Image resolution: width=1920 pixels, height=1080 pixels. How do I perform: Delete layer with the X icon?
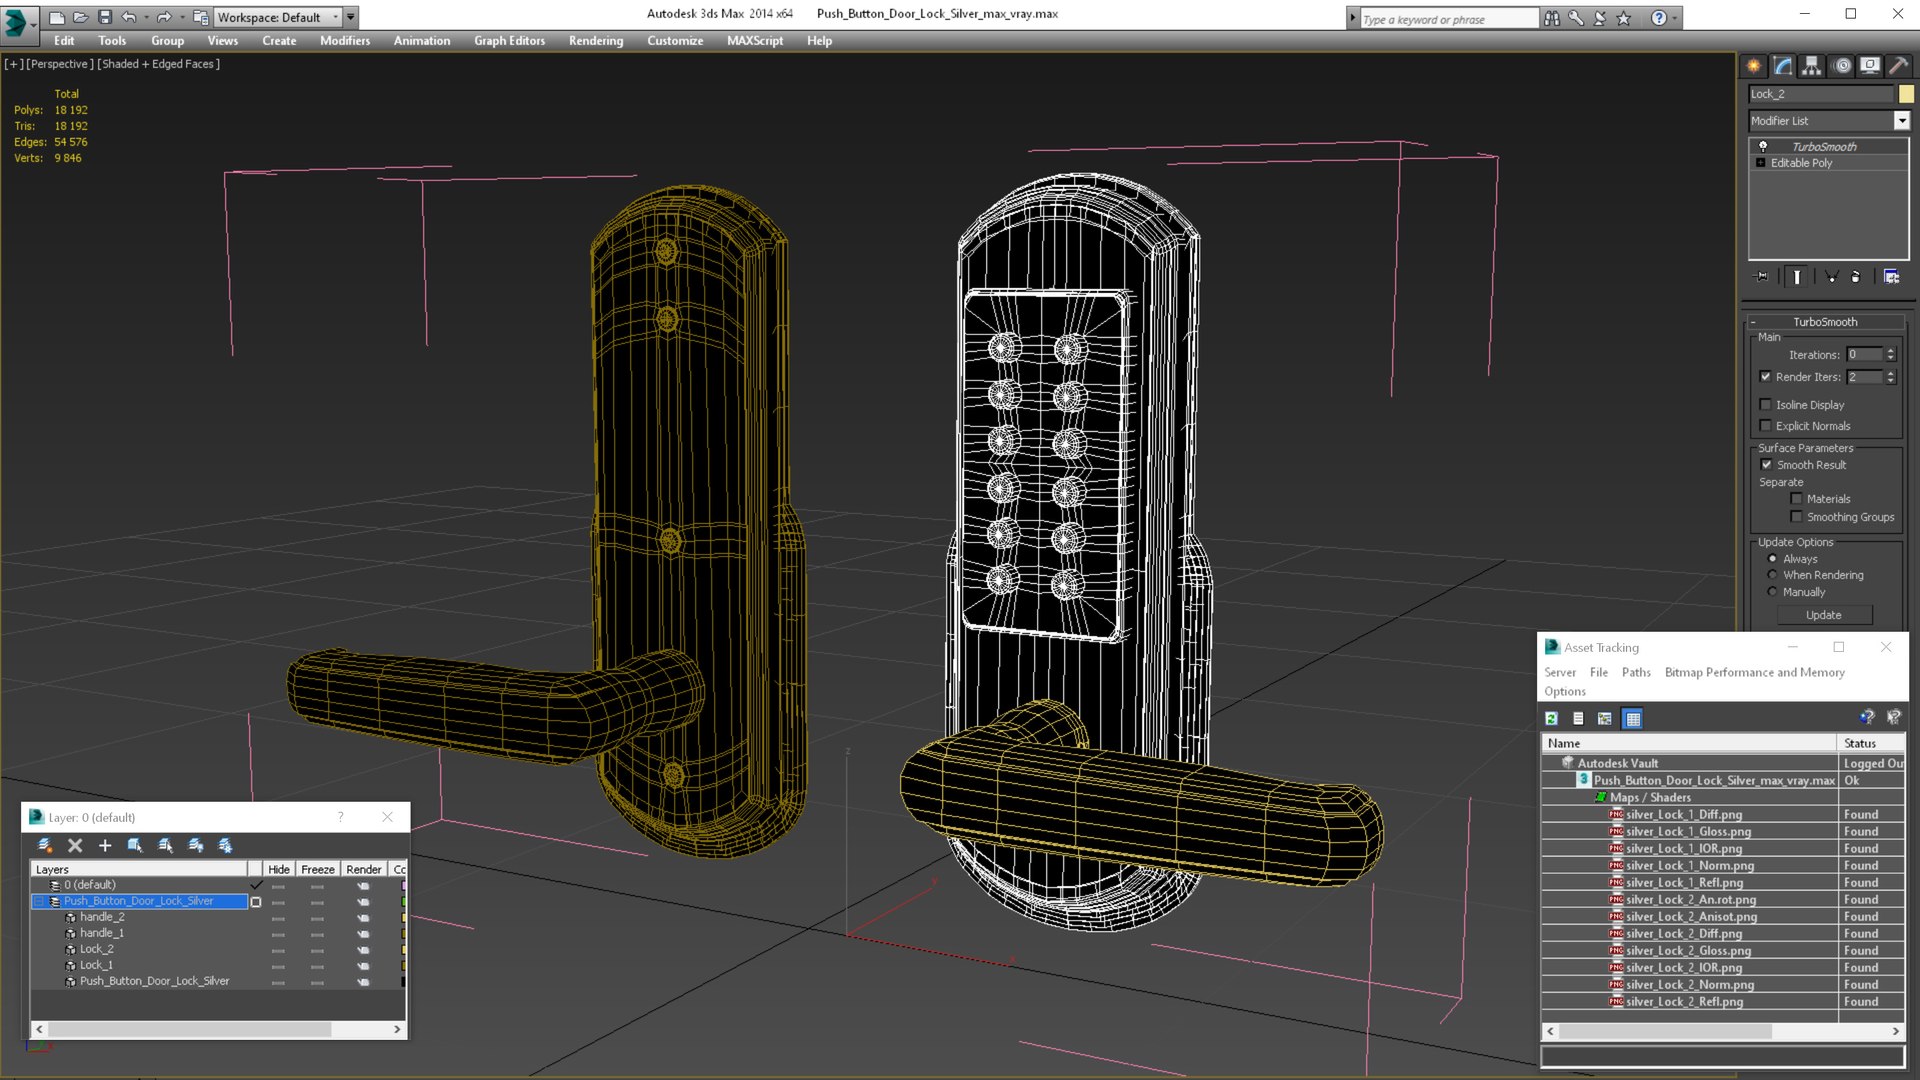75,846
